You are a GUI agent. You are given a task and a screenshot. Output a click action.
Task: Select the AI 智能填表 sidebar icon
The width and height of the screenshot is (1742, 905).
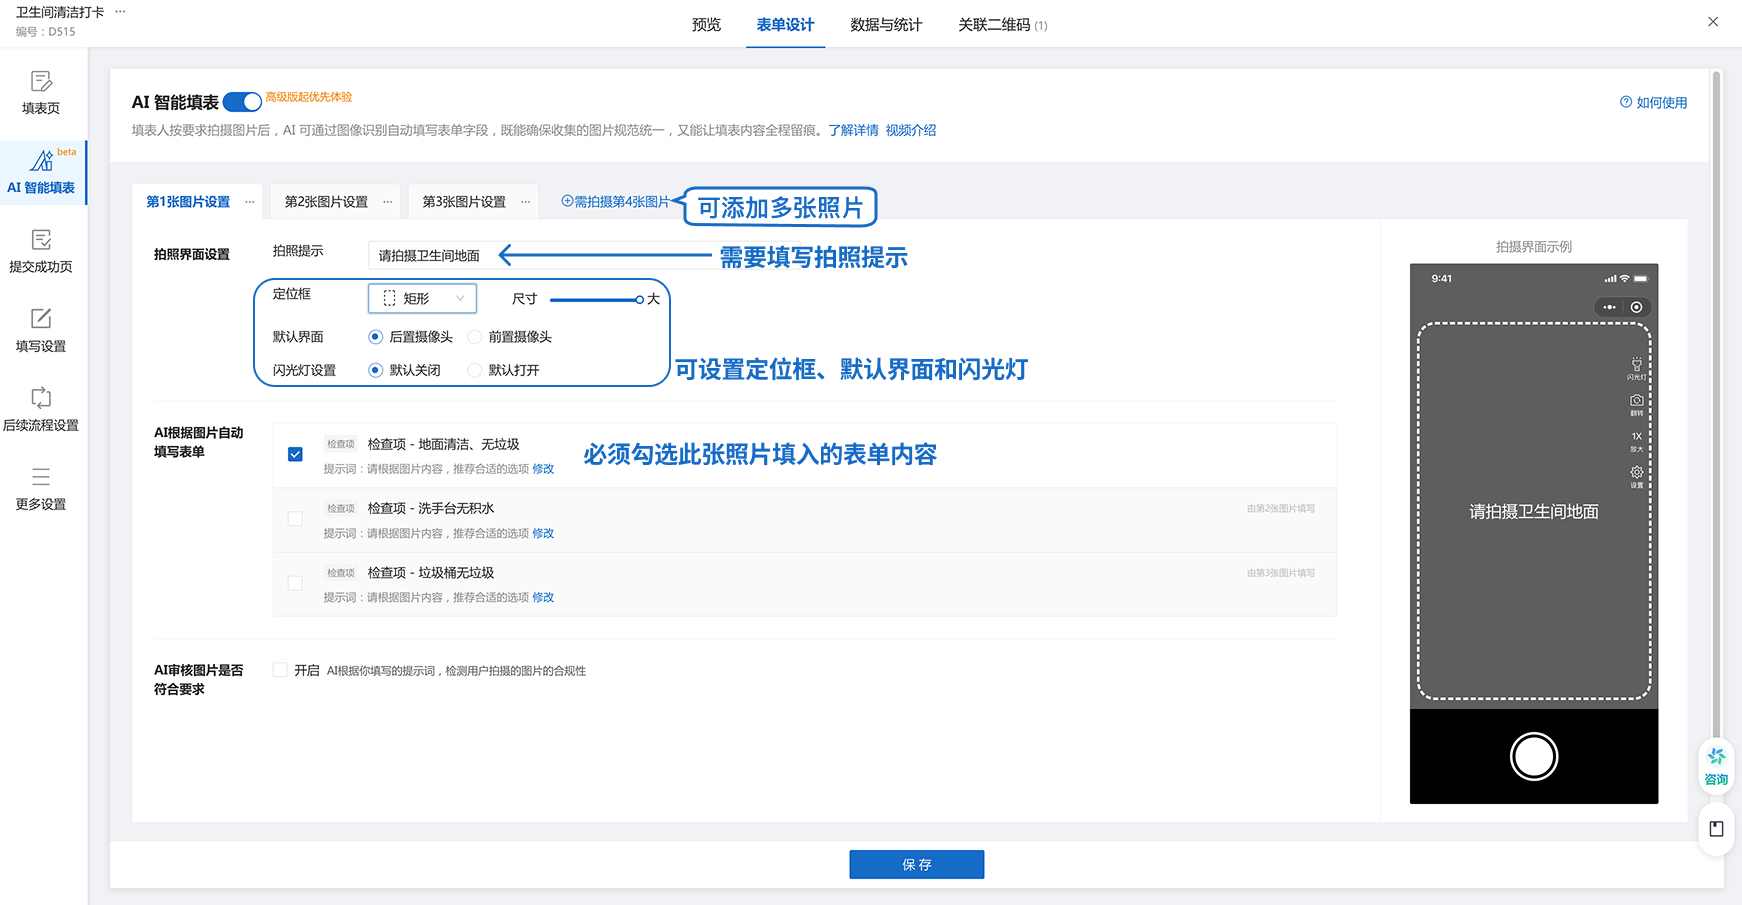click(x=41, y=160)
